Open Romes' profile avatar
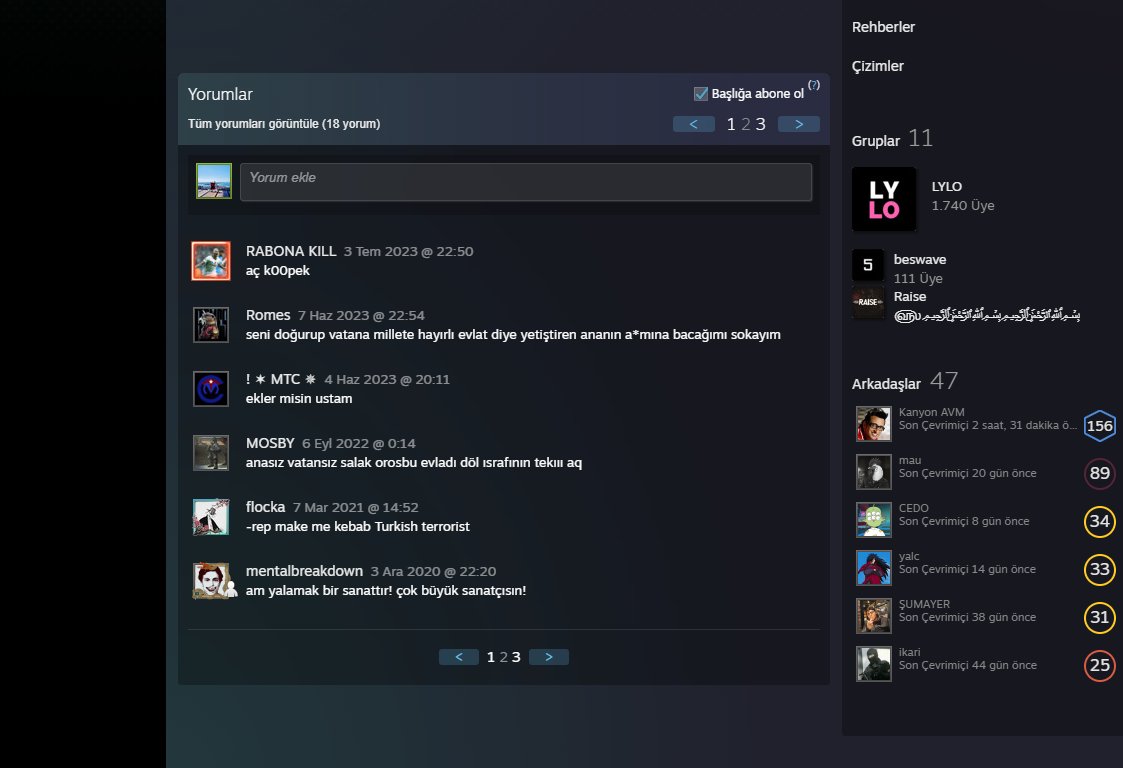This screenshot has height=768, width=1123. 211,325
